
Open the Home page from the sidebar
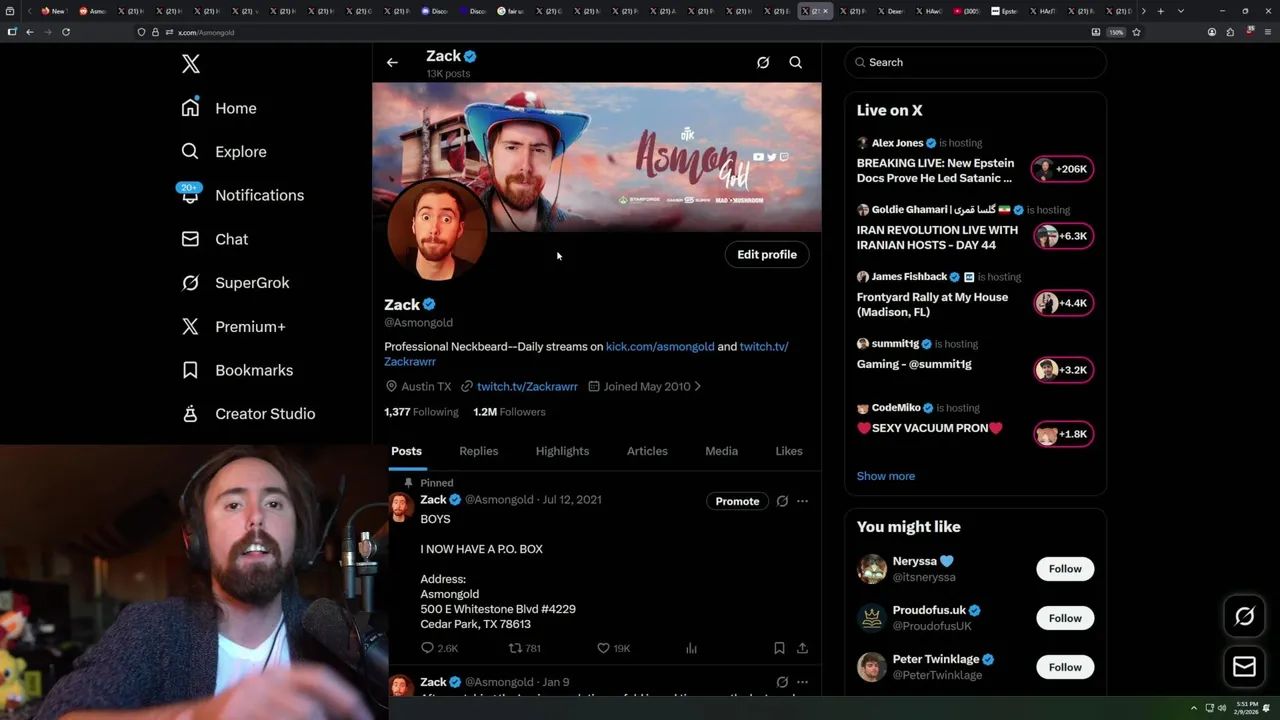tap(219, 108)
